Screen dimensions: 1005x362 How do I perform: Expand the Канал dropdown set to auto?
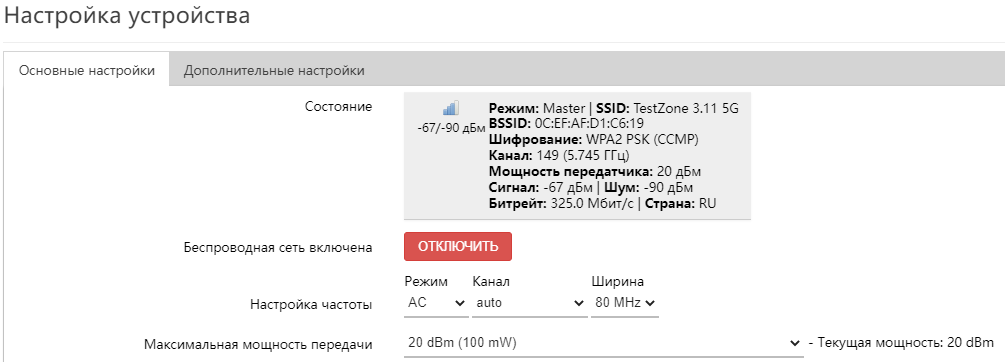(x=529, y=303)
